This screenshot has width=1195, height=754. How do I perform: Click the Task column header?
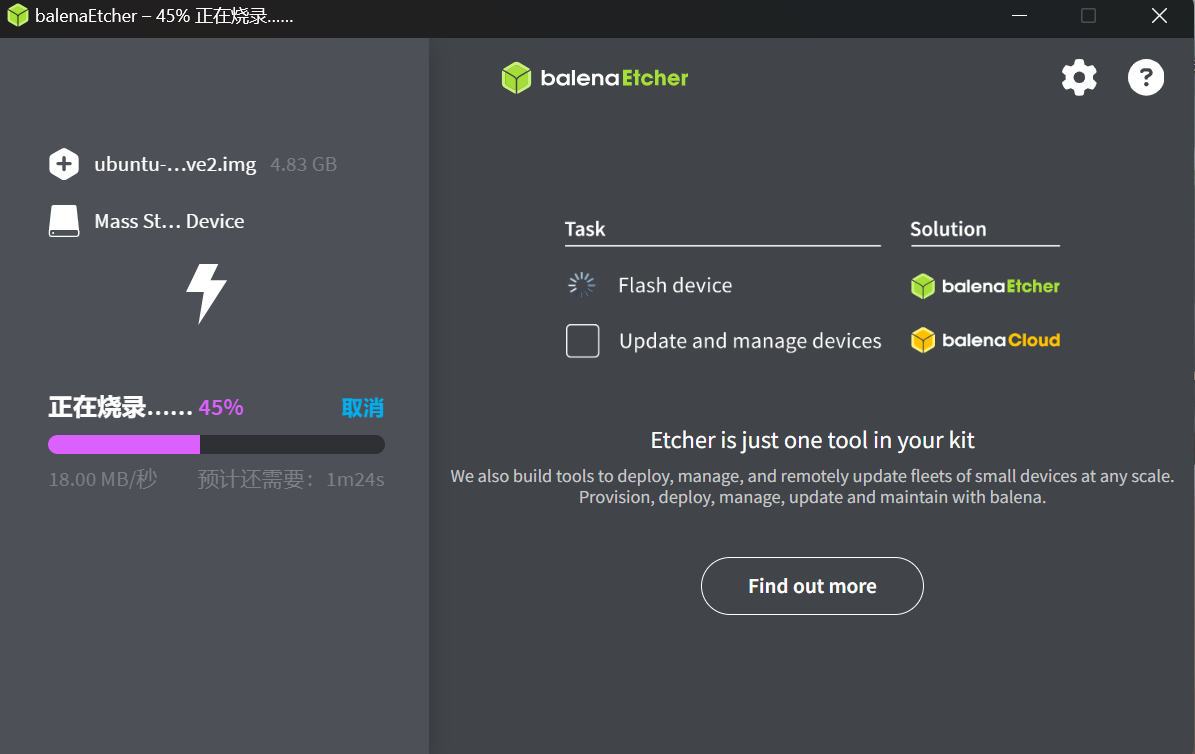585,229
